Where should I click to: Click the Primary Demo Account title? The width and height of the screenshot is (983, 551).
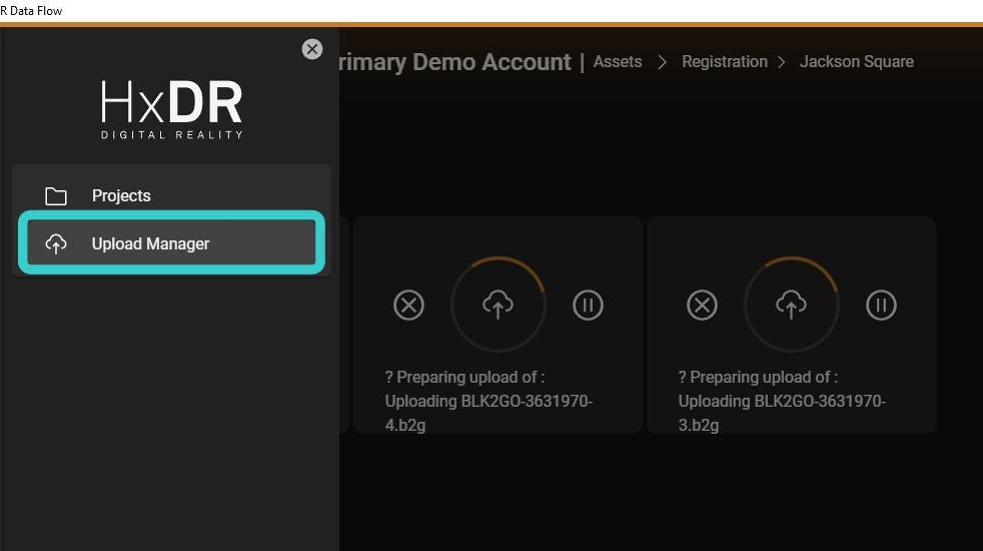[455, 62]
